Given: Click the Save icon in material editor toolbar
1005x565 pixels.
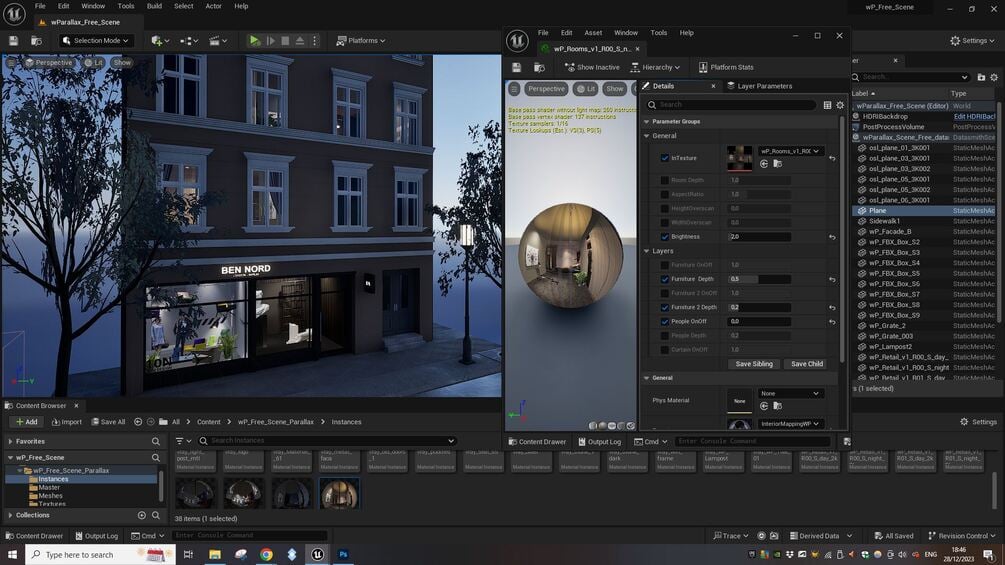Looking at the screenshot, I should click(517, 67).
